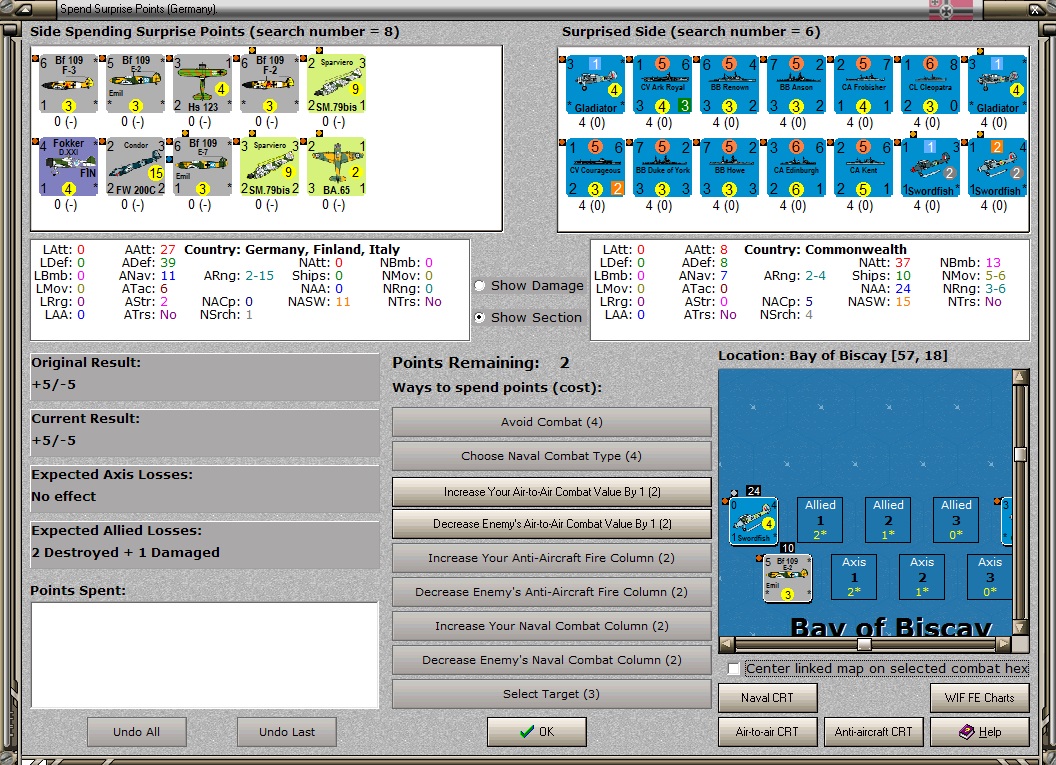Click the CV Ark Royal carrier counter
Viewport: 1056px width, 765px height.
(663, 84)
